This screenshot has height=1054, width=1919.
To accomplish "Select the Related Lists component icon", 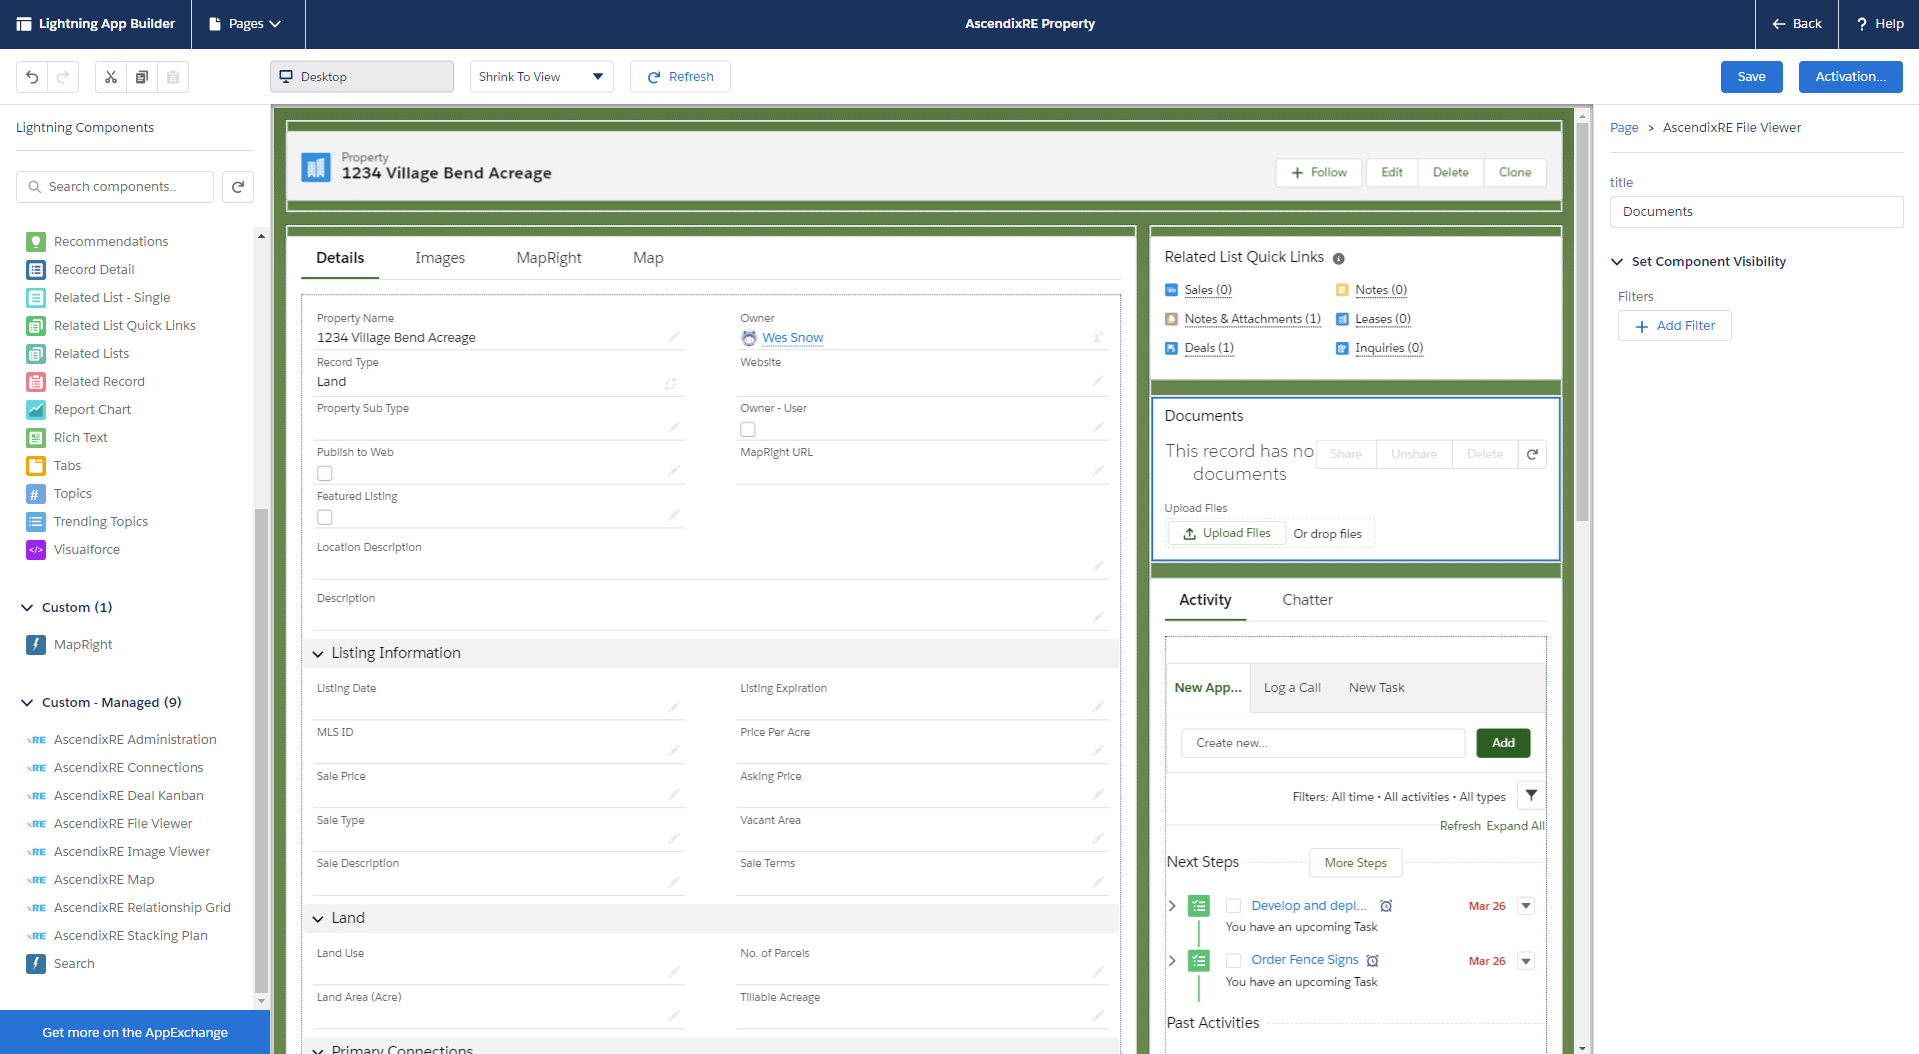I will tap(36, 354).
